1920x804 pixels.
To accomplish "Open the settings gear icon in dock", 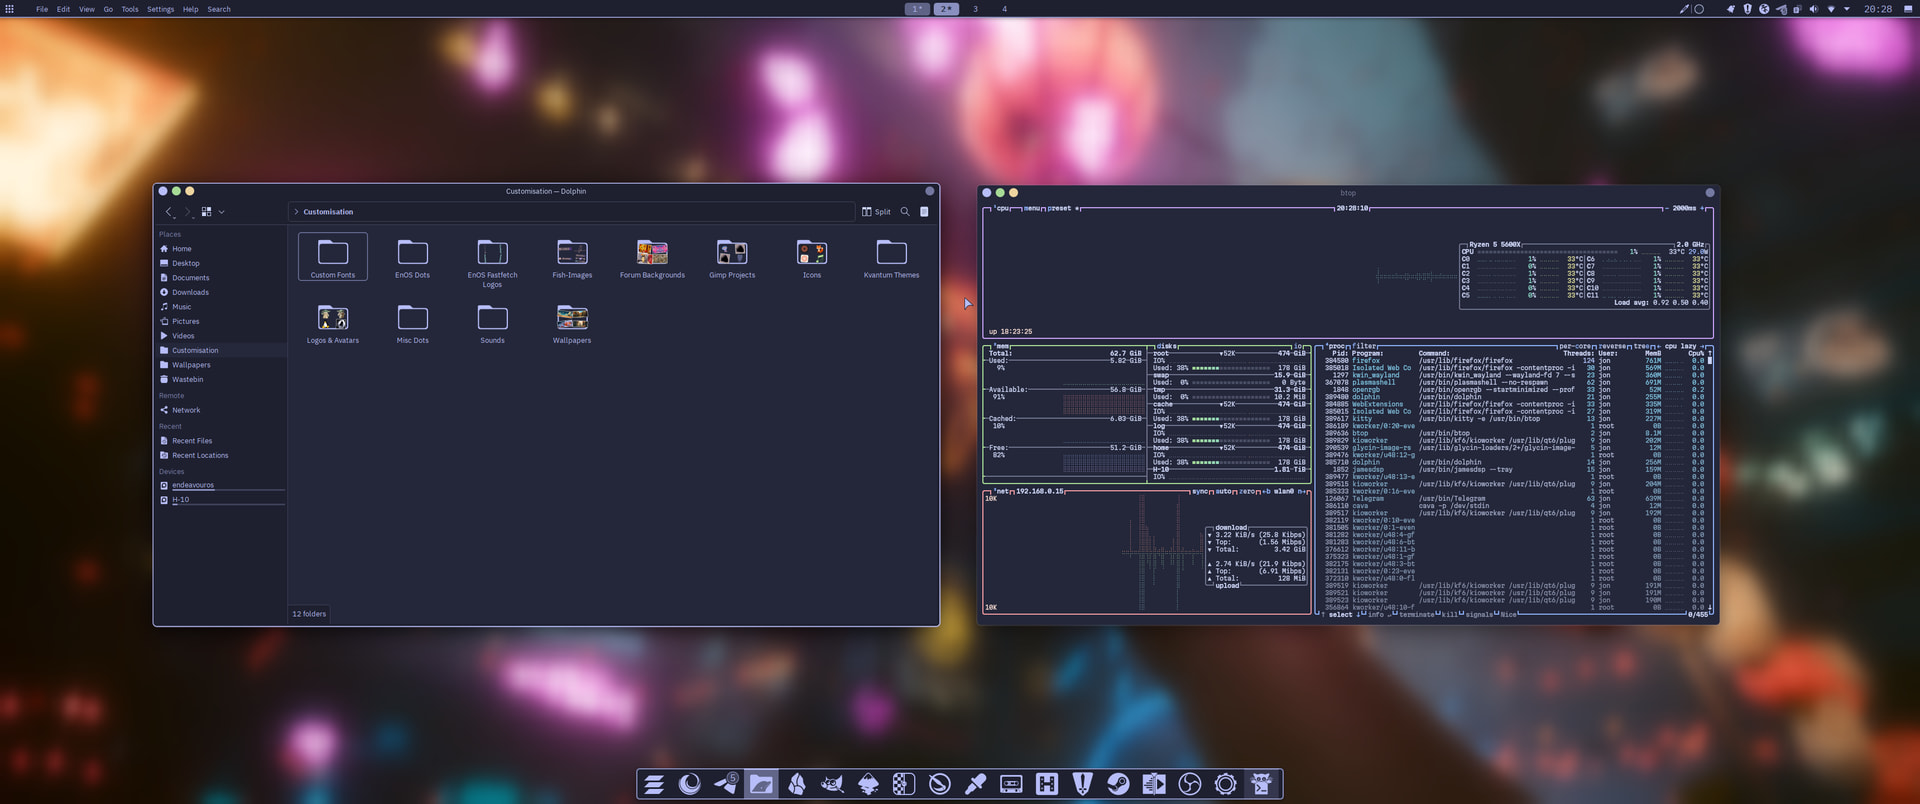I will tap(1226, 784).
